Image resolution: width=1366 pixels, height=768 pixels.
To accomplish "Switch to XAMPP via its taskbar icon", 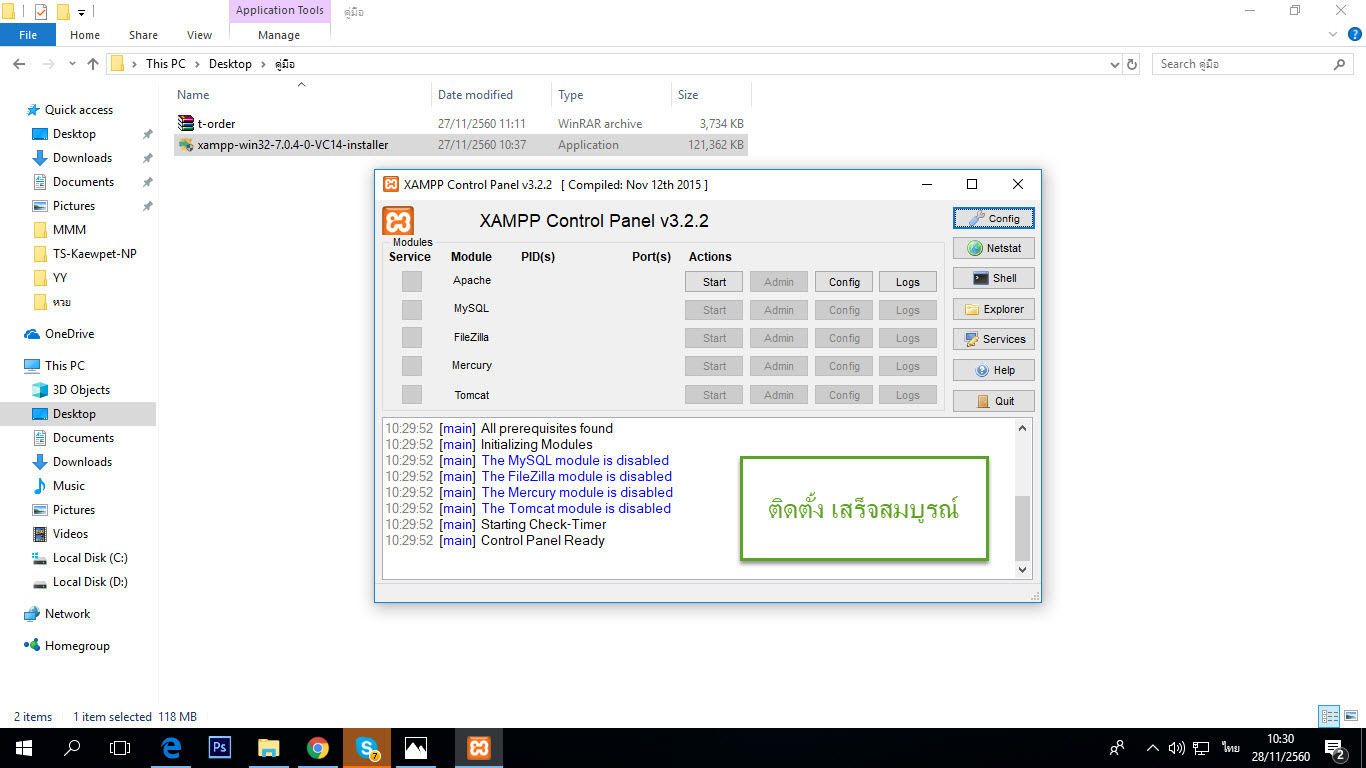I will 479,748.
